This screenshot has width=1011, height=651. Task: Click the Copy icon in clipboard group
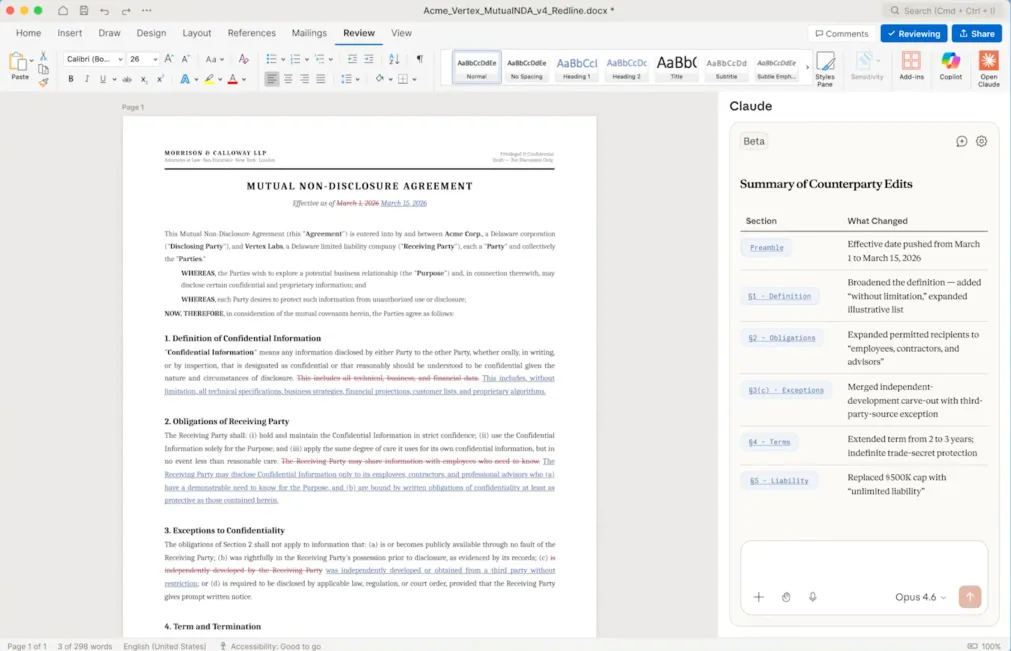[43, 69]
